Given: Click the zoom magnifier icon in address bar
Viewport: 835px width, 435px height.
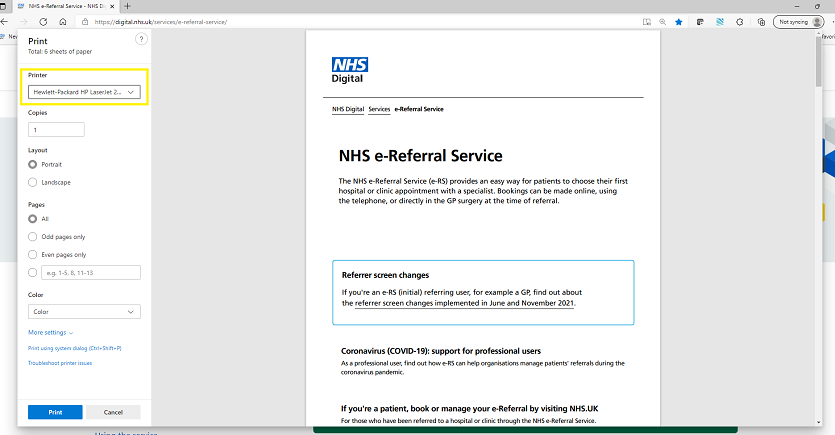Looking at the screenshot, I should click(662, 22).
